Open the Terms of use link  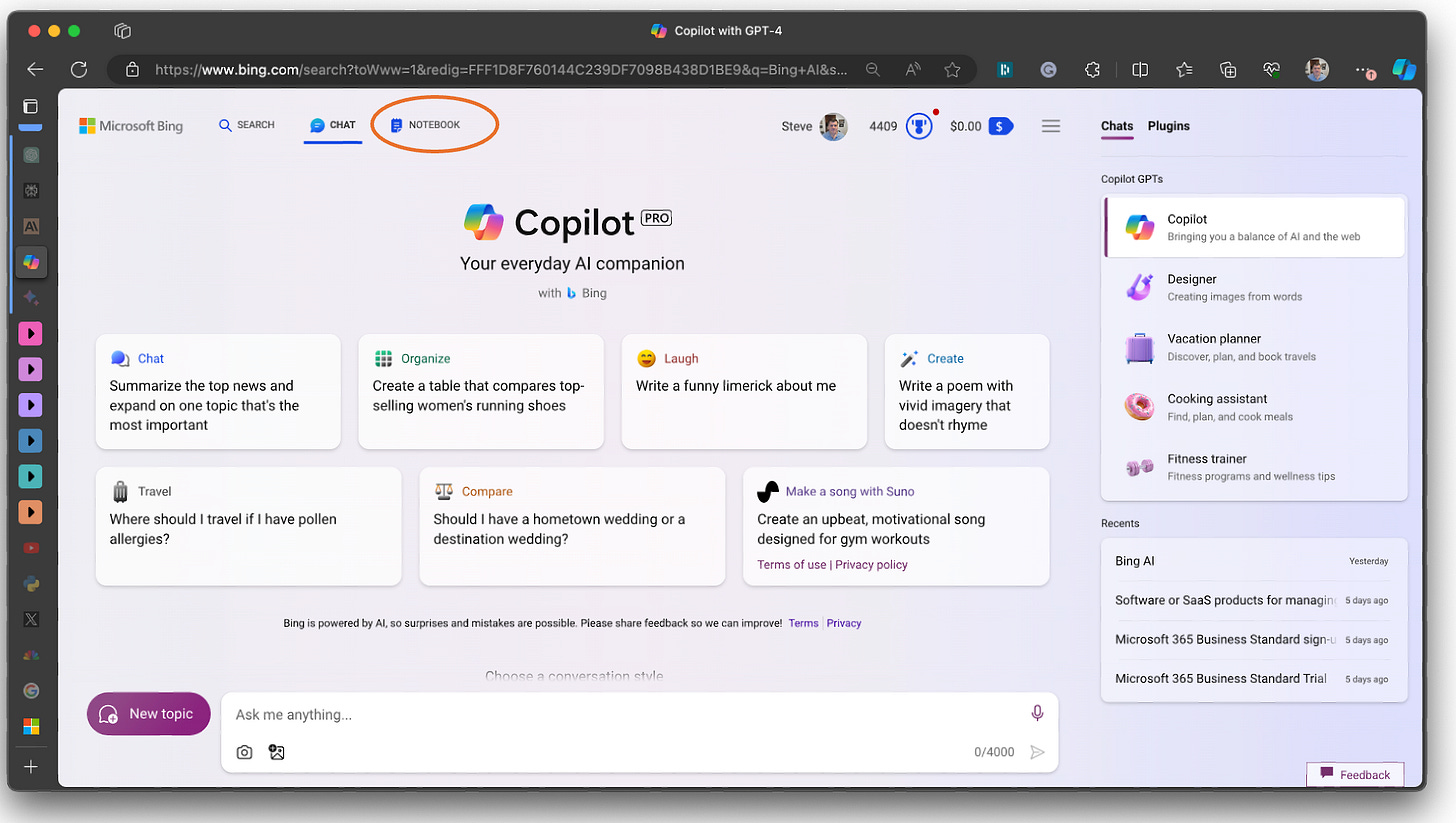pyautogui.click(x=792, y=564)
